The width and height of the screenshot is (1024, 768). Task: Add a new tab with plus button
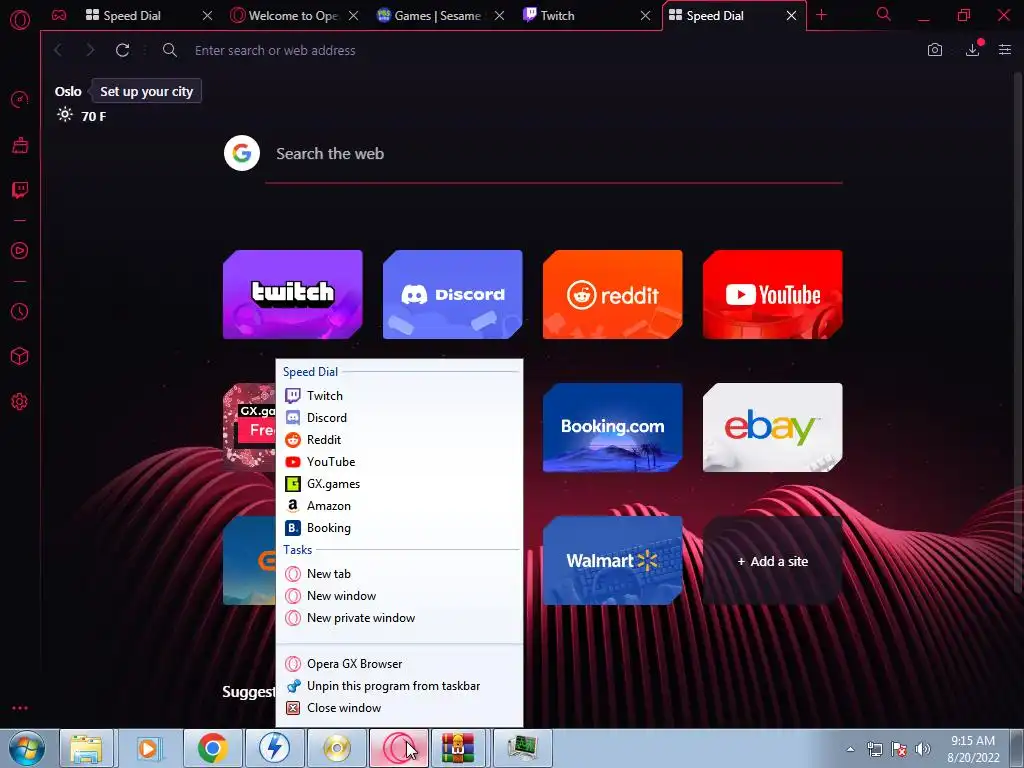822,15
